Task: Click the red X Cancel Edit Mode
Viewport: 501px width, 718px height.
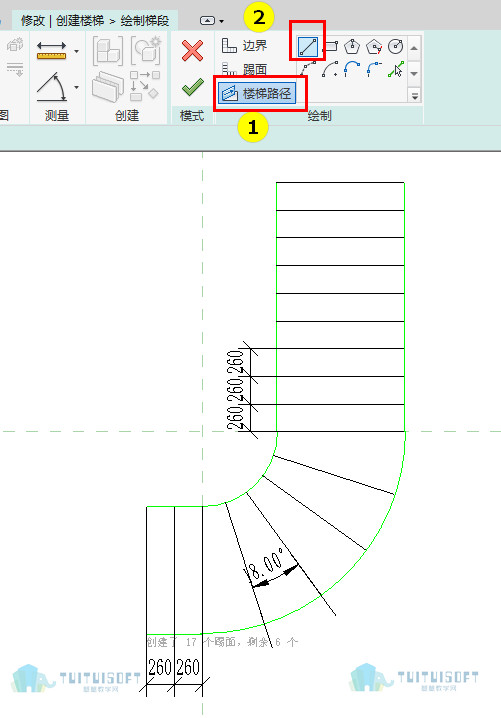Action: [192, 50]
